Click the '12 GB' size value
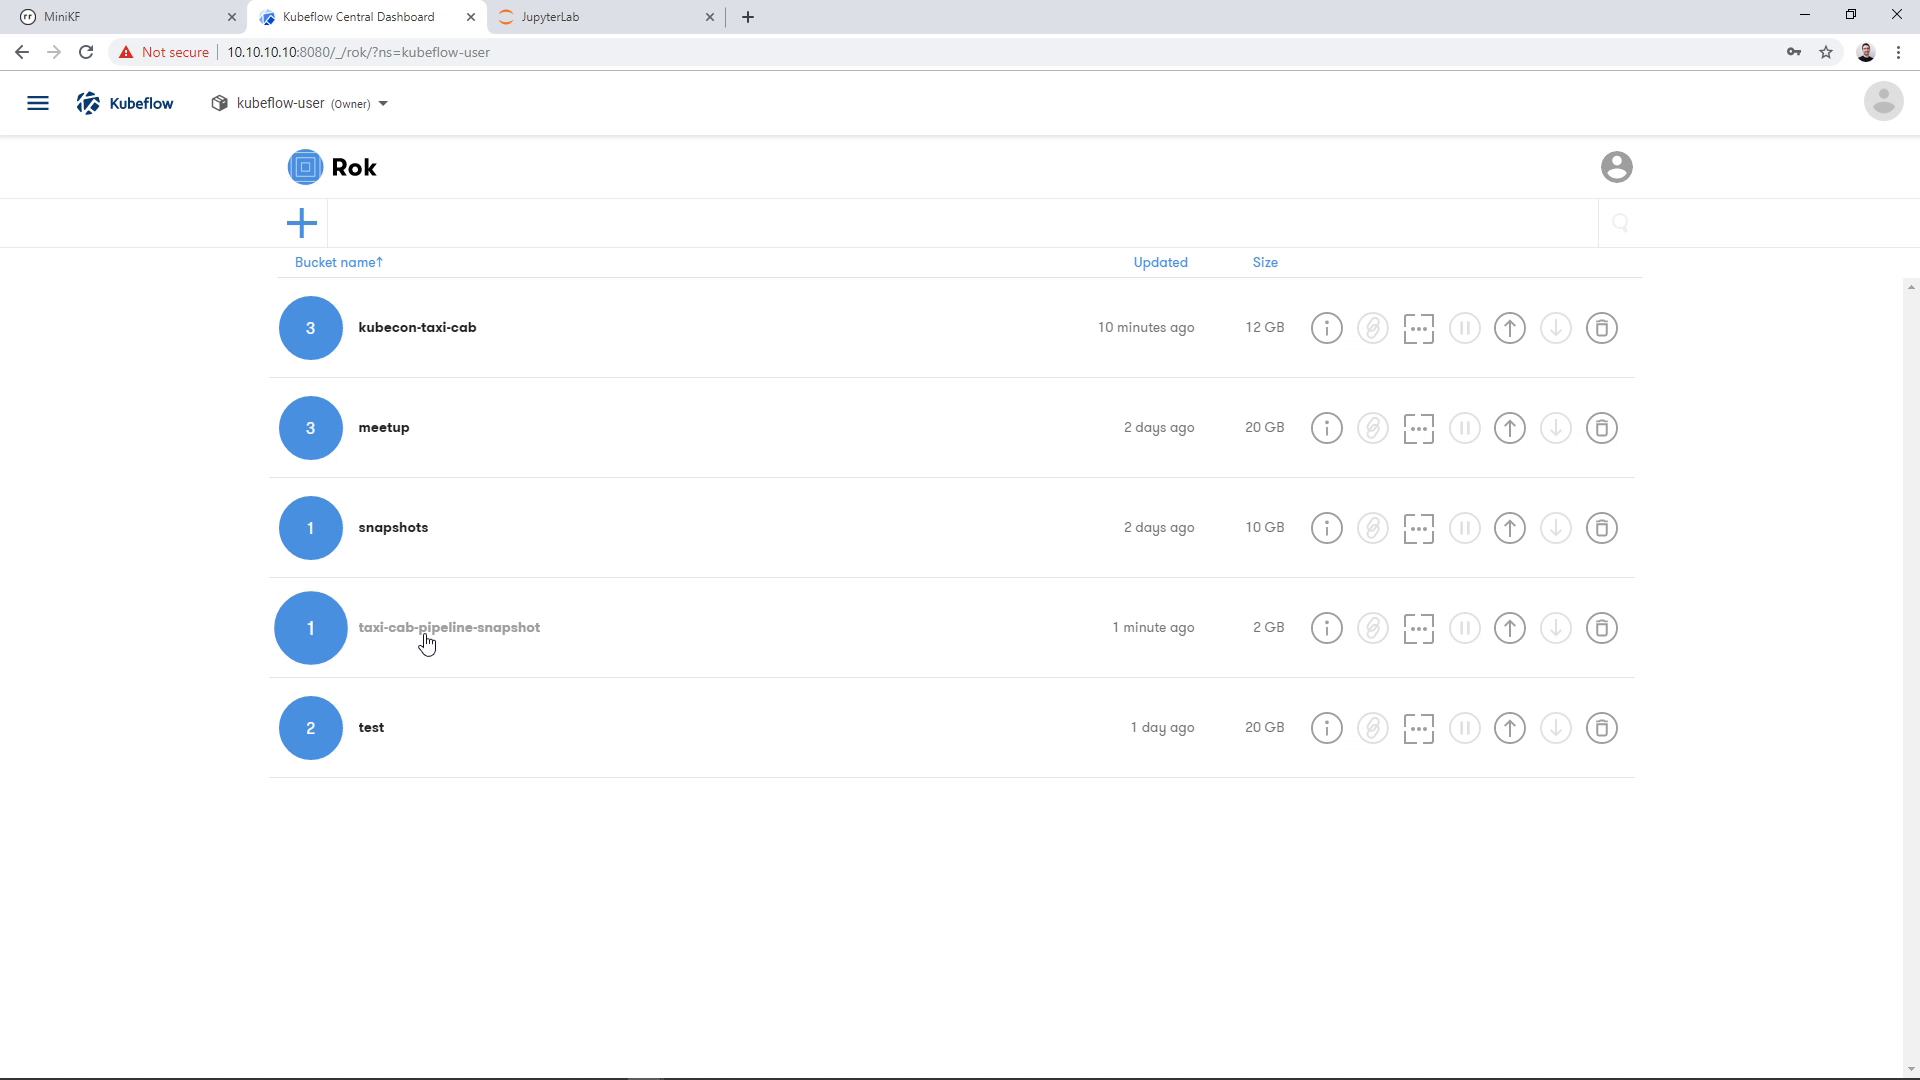Screen dimensions: 1920x1080 pos(1265,327)
